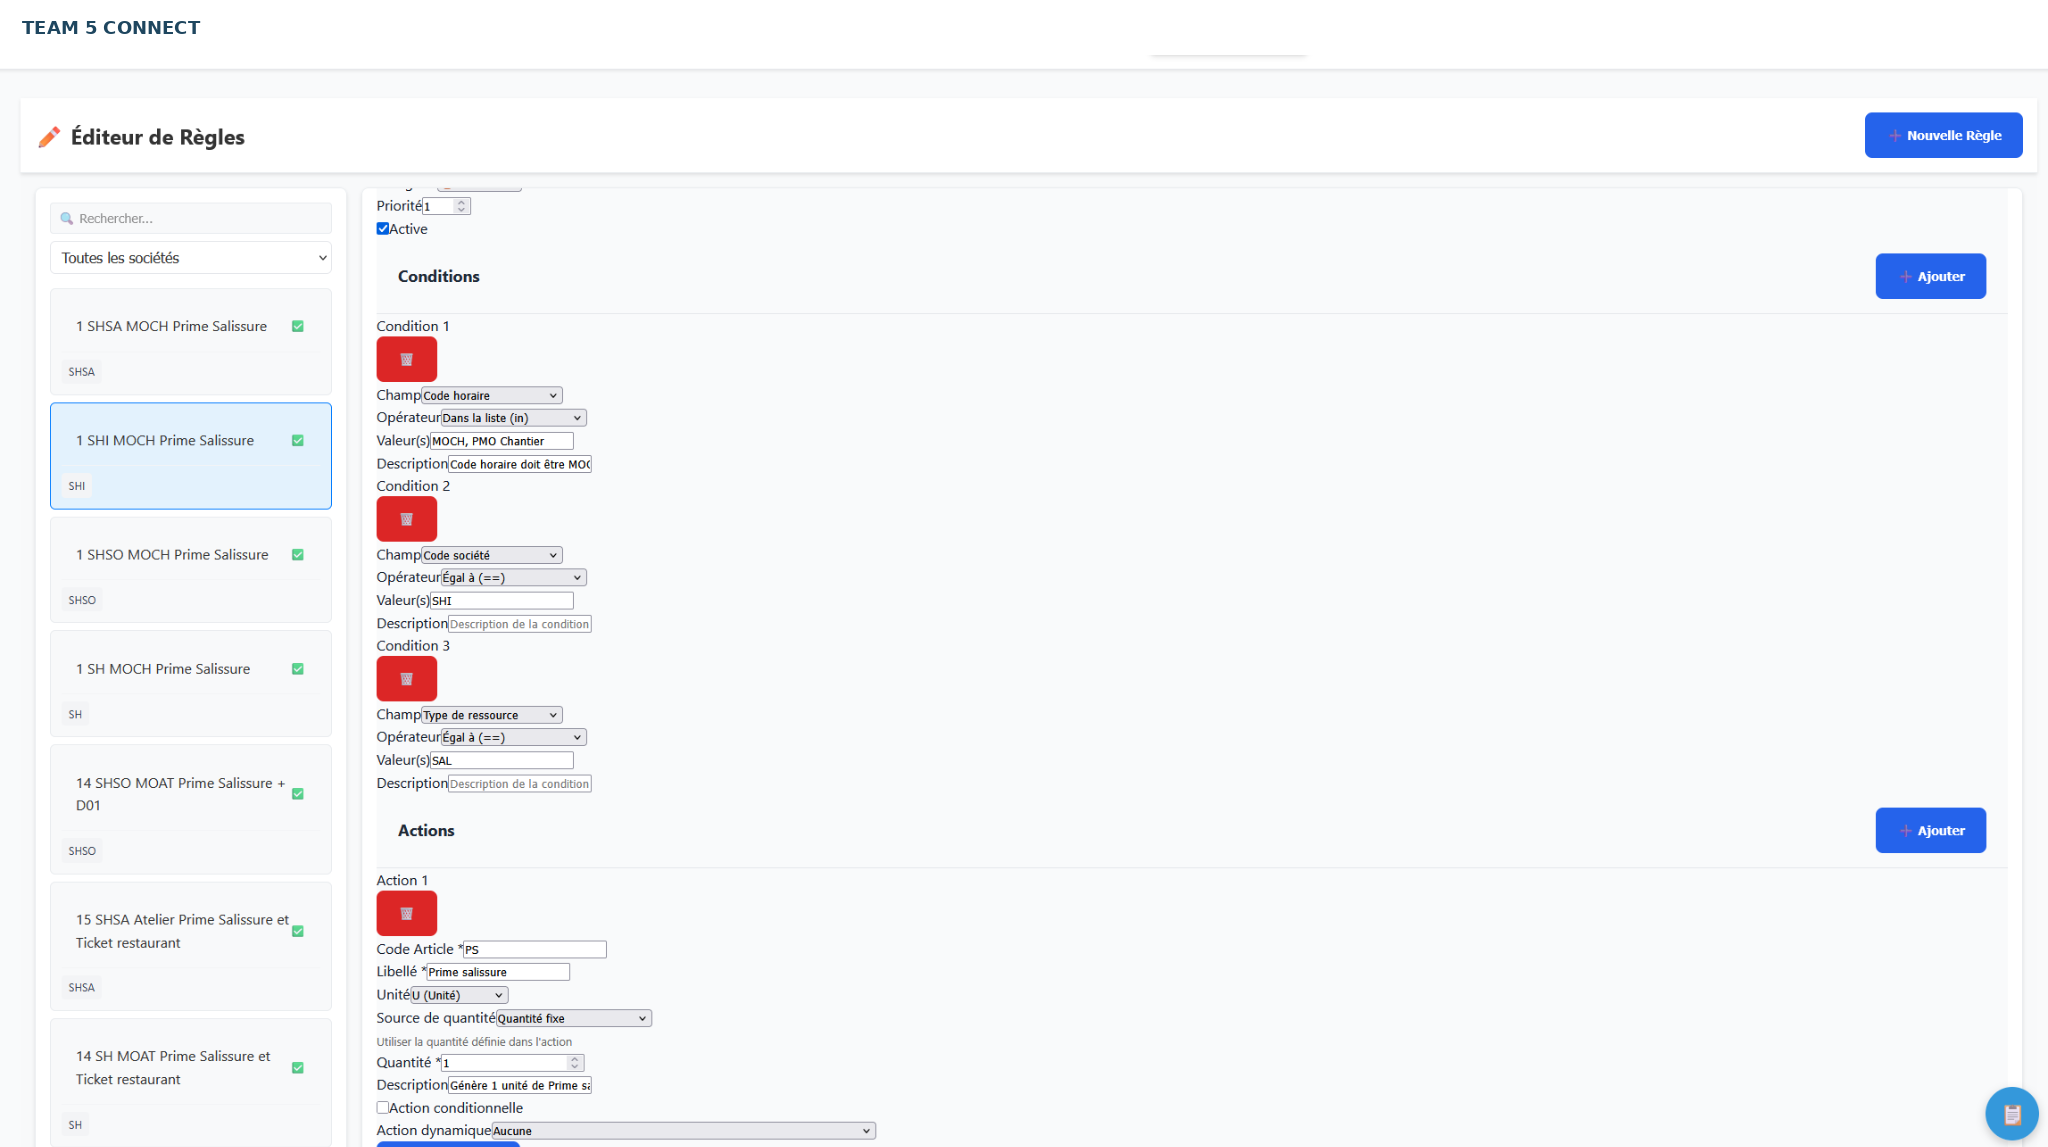The width and height of the screenshot is (2048, 1147).
Task: Delete Condition 2 with its trash icon
Action: point(406,519)
